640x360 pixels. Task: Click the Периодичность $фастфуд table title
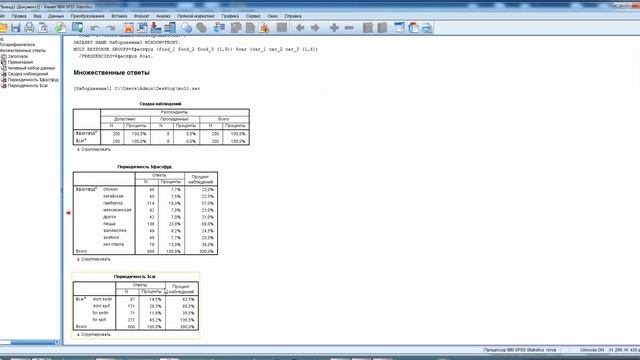(x=144, y=167)
